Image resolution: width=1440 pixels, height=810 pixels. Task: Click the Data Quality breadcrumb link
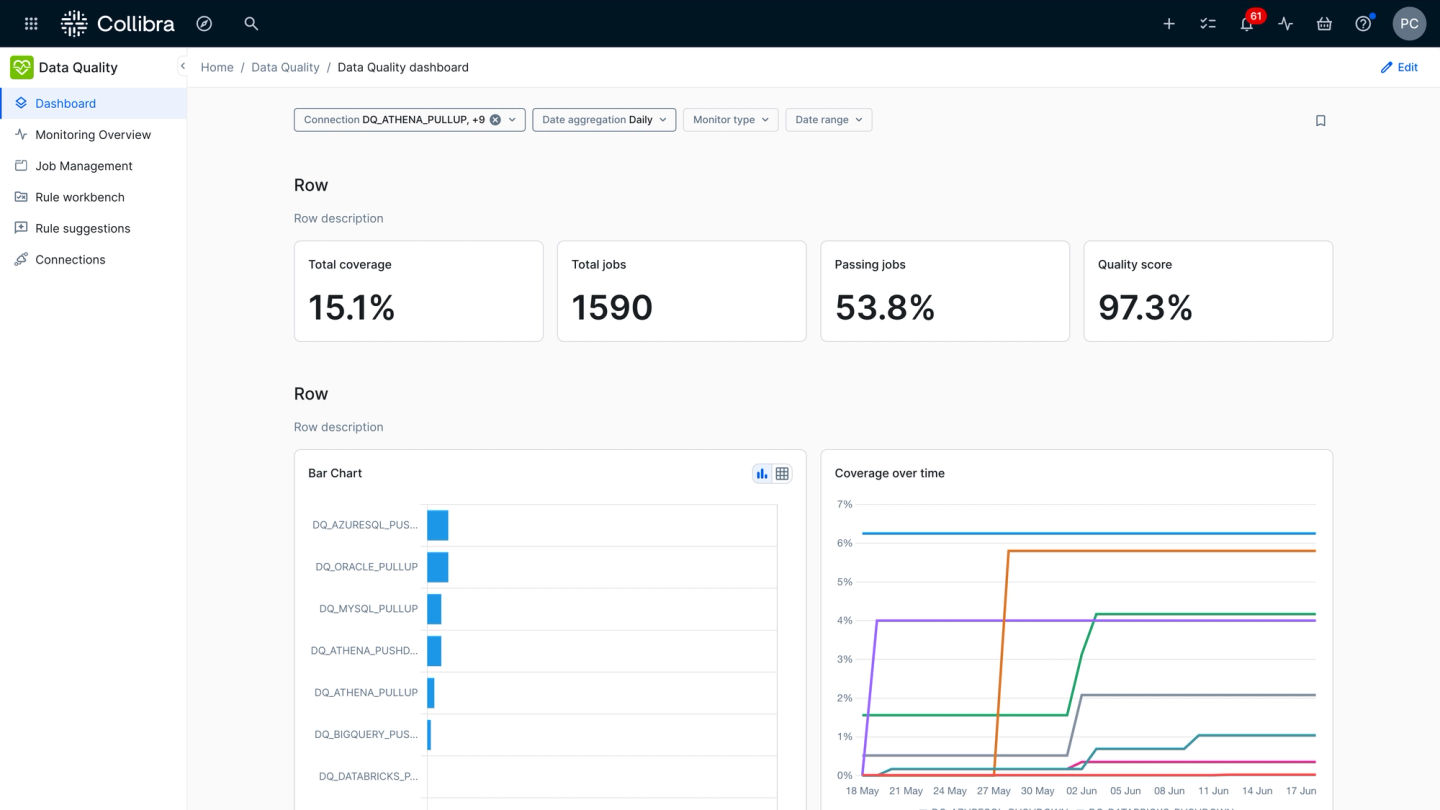pyautogui.click(x=285, y=67)
